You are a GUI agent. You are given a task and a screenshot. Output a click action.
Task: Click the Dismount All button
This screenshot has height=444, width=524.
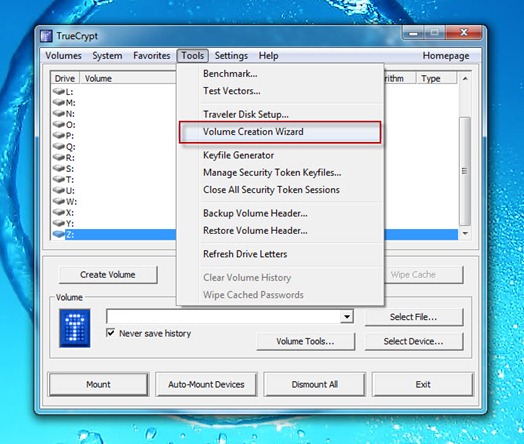[x=315, y=384]
